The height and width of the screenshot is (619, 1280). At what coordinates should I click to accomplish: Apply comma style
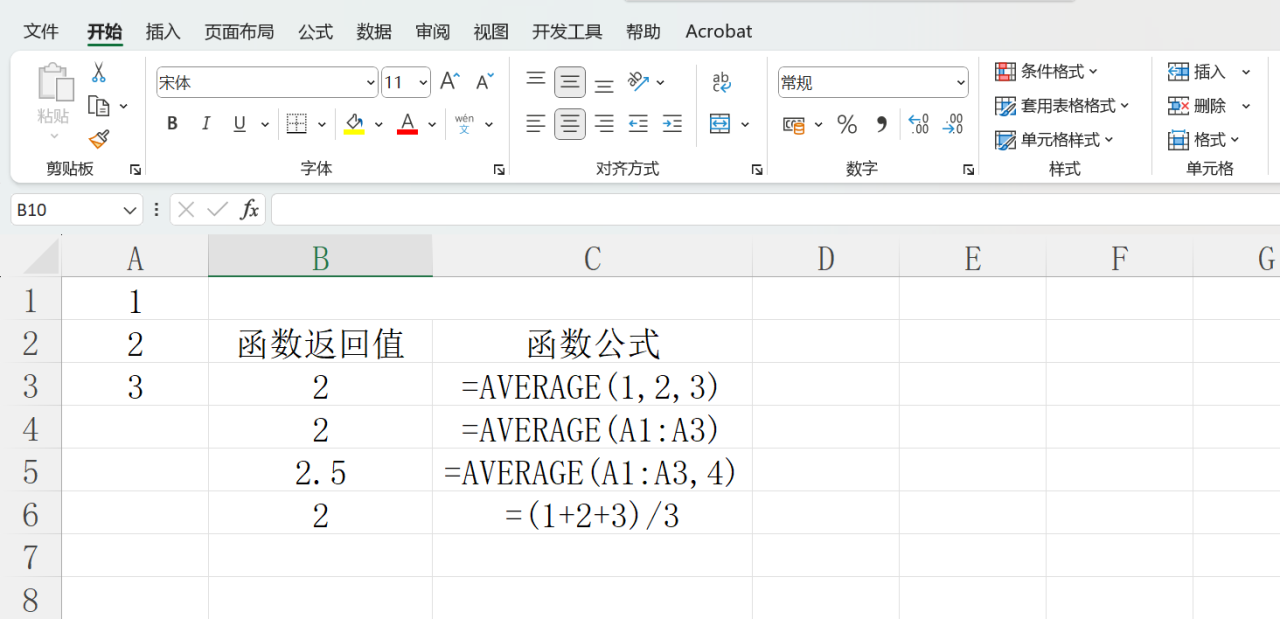(881, 125)
